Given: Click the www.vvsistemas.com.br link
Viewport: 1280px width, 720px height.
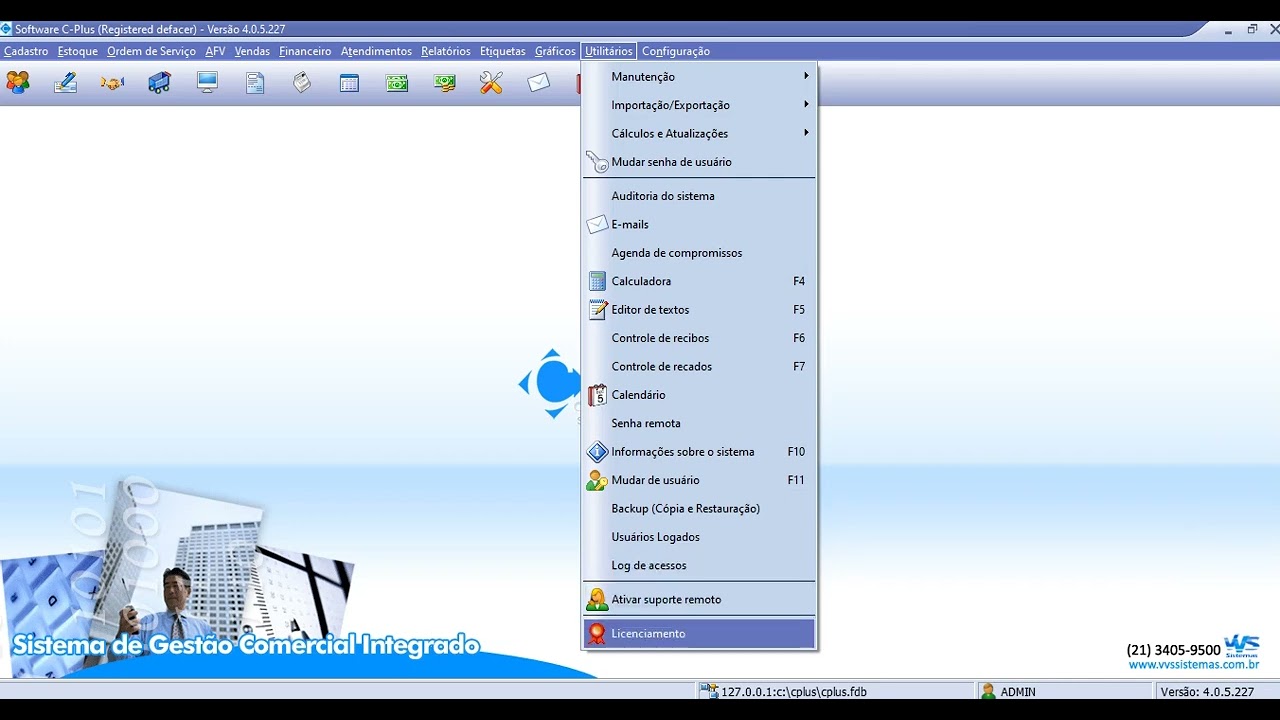Looking at the screenshot, I should 1193,665.
